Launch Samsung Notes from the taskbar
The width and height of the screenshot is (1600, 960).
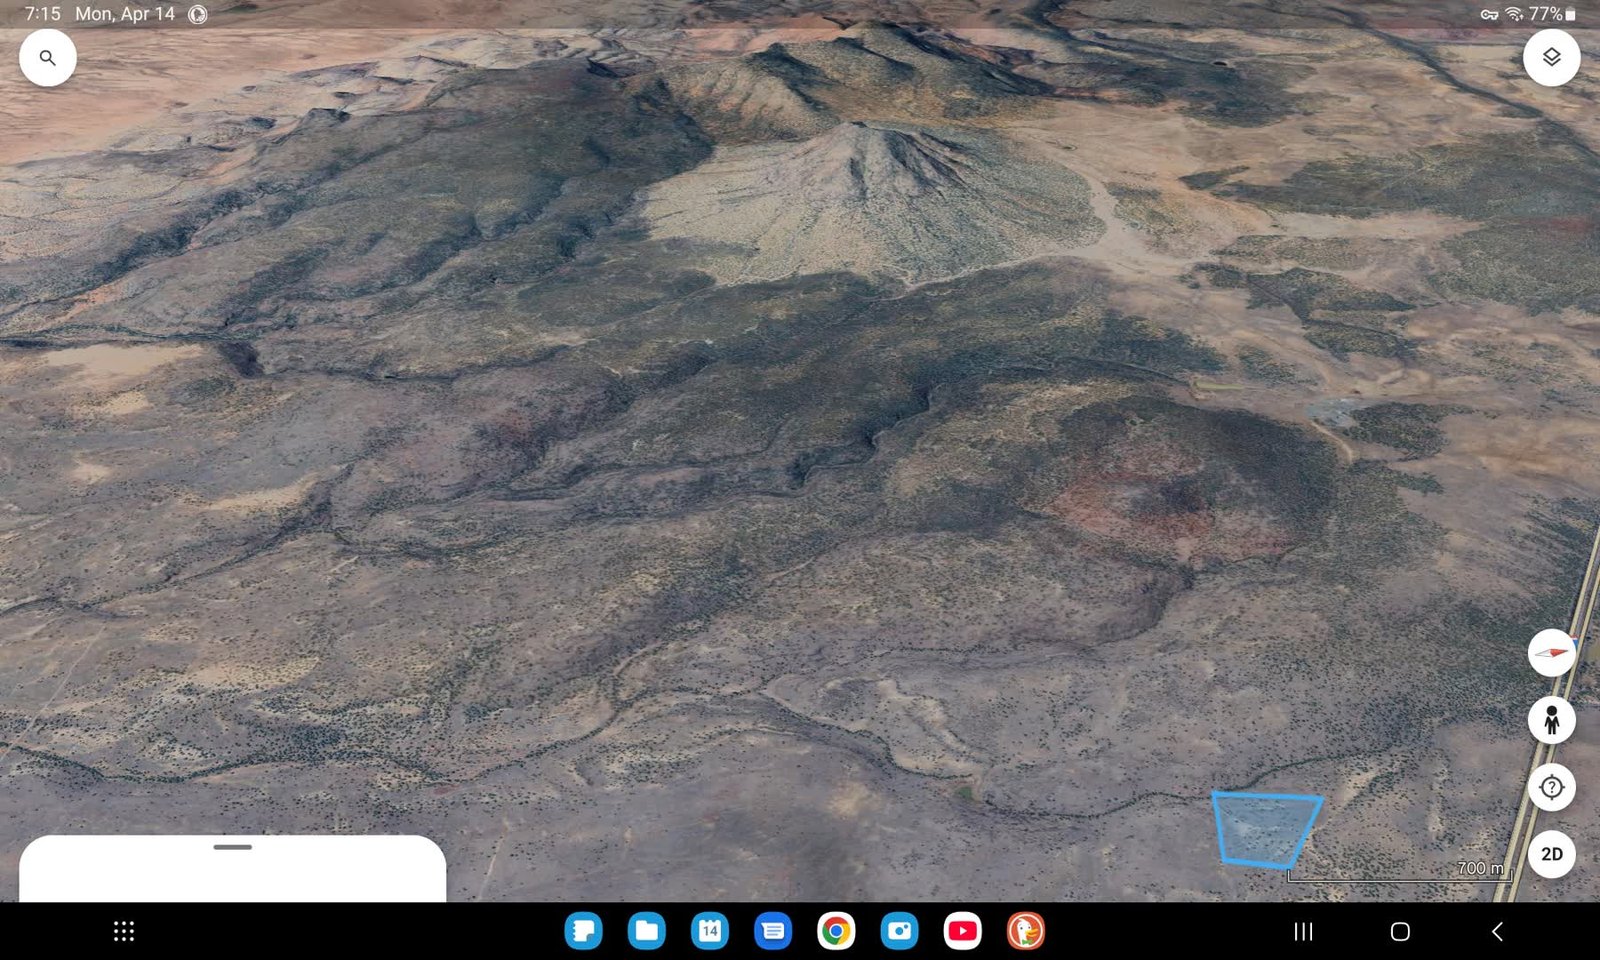583,932
